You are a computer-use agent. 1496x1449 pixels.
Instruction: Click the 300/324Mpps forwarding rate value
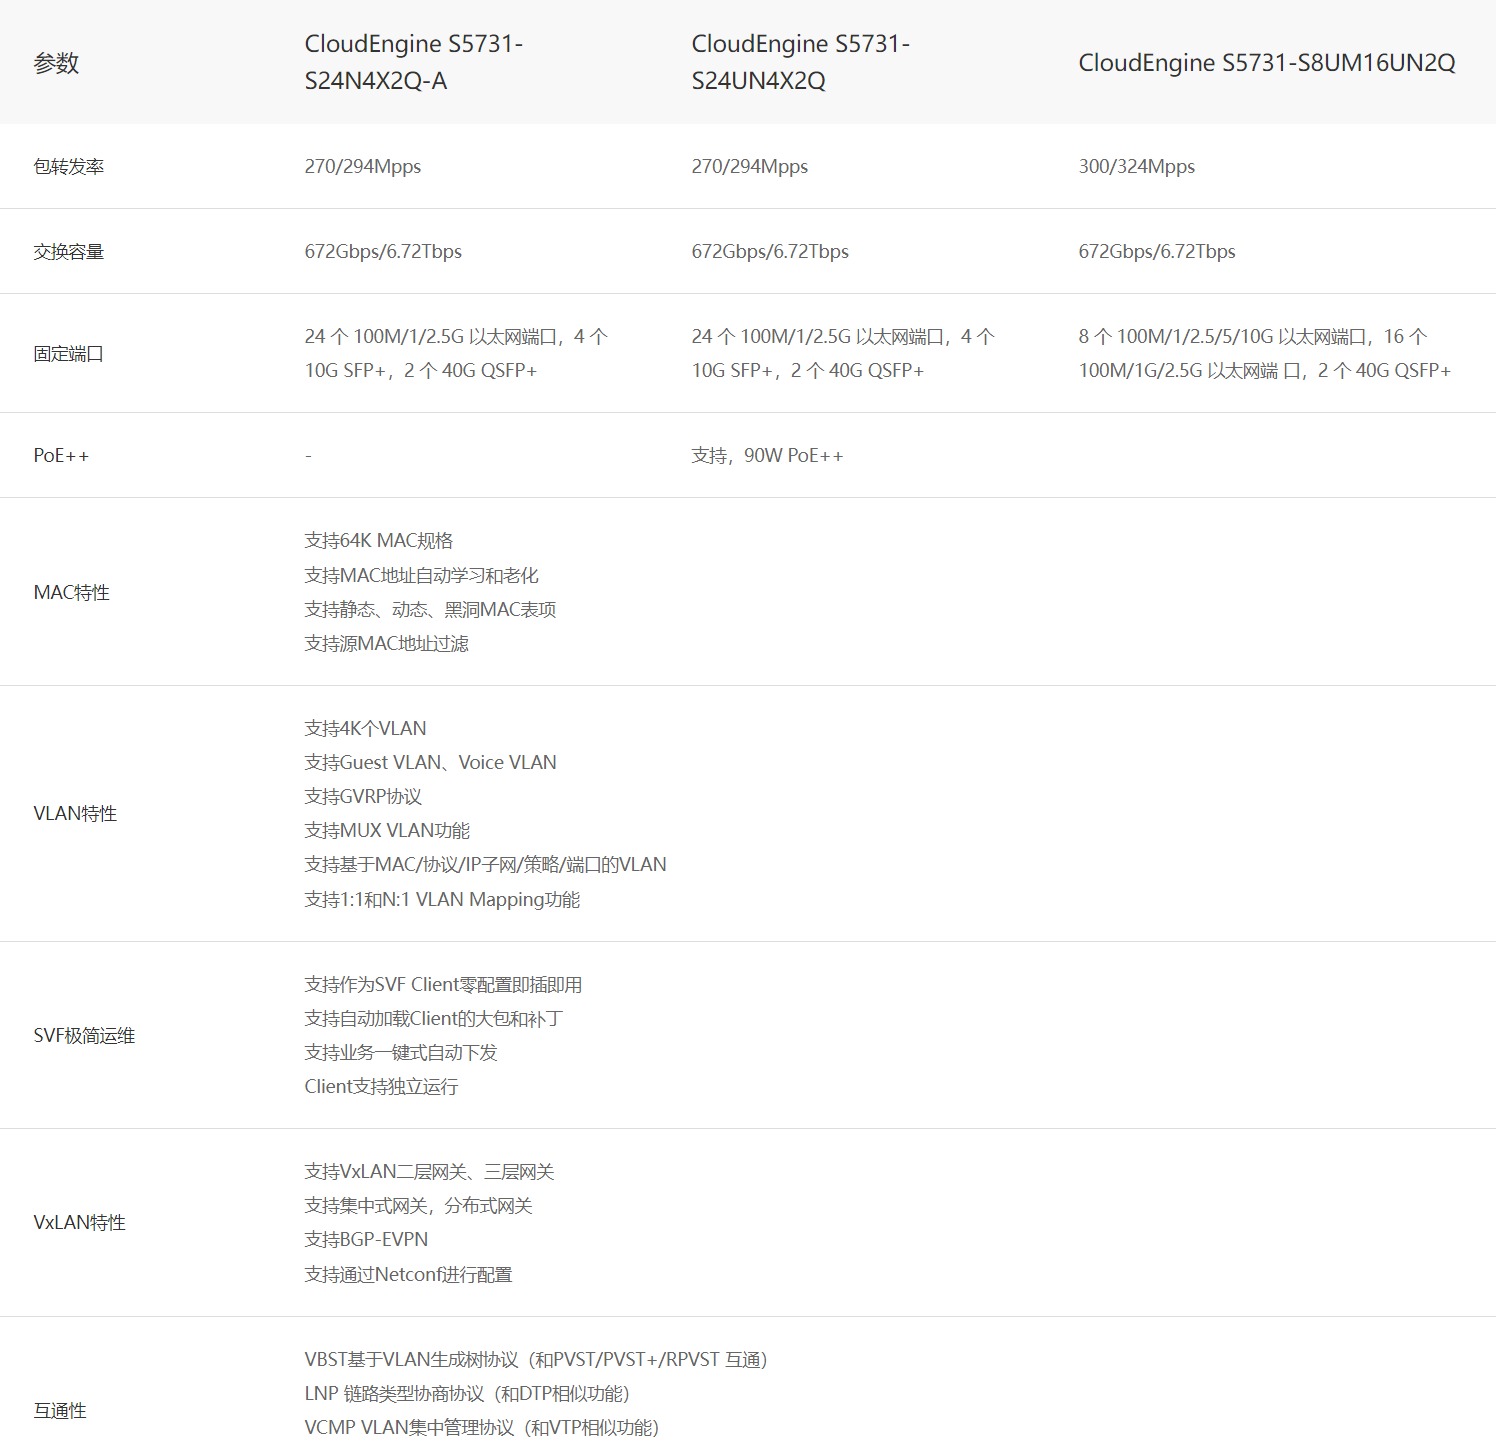point(1136,167)
